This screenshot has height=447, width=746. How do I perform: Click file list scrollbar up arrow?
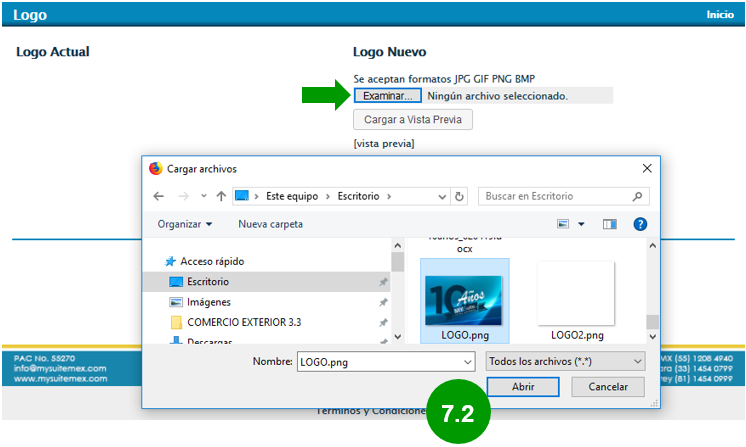[x=652, y=246]
